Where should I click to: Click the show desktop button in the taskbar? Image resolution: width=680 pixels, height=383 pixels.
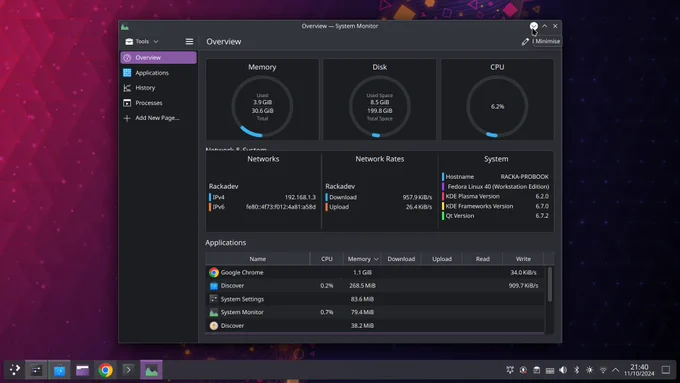click(x=666, y=370)
